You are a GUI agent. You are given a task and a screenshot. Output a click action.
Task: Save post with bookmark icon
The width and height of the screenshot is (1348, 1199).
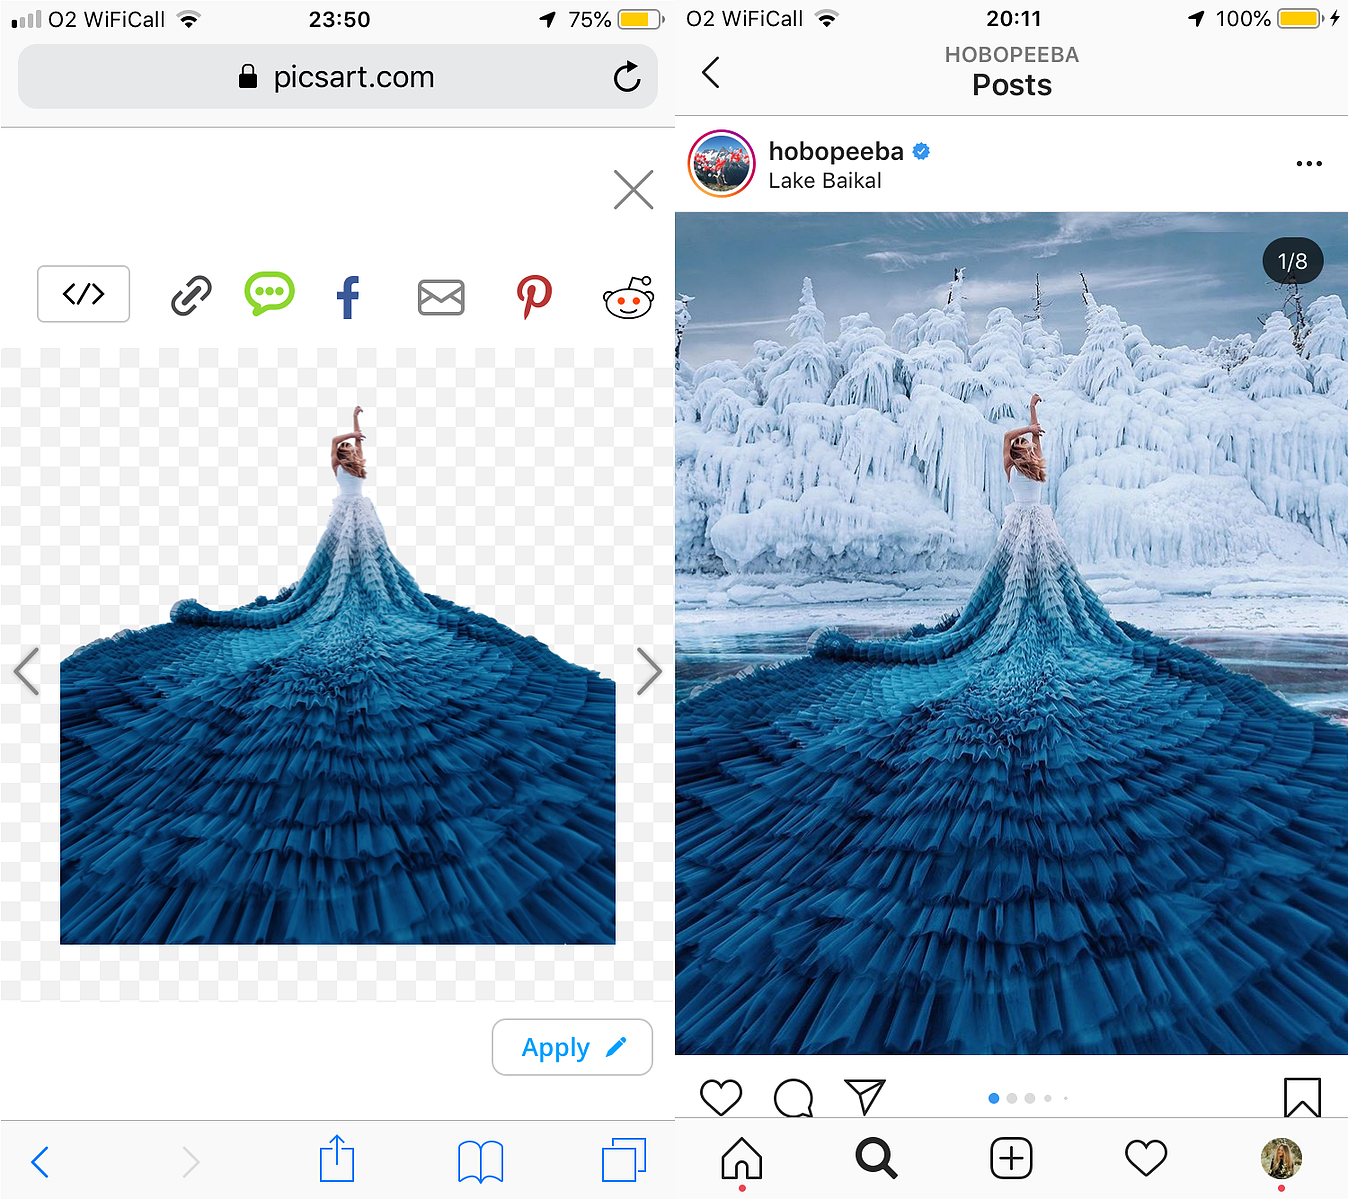tap(1302, 1097)
